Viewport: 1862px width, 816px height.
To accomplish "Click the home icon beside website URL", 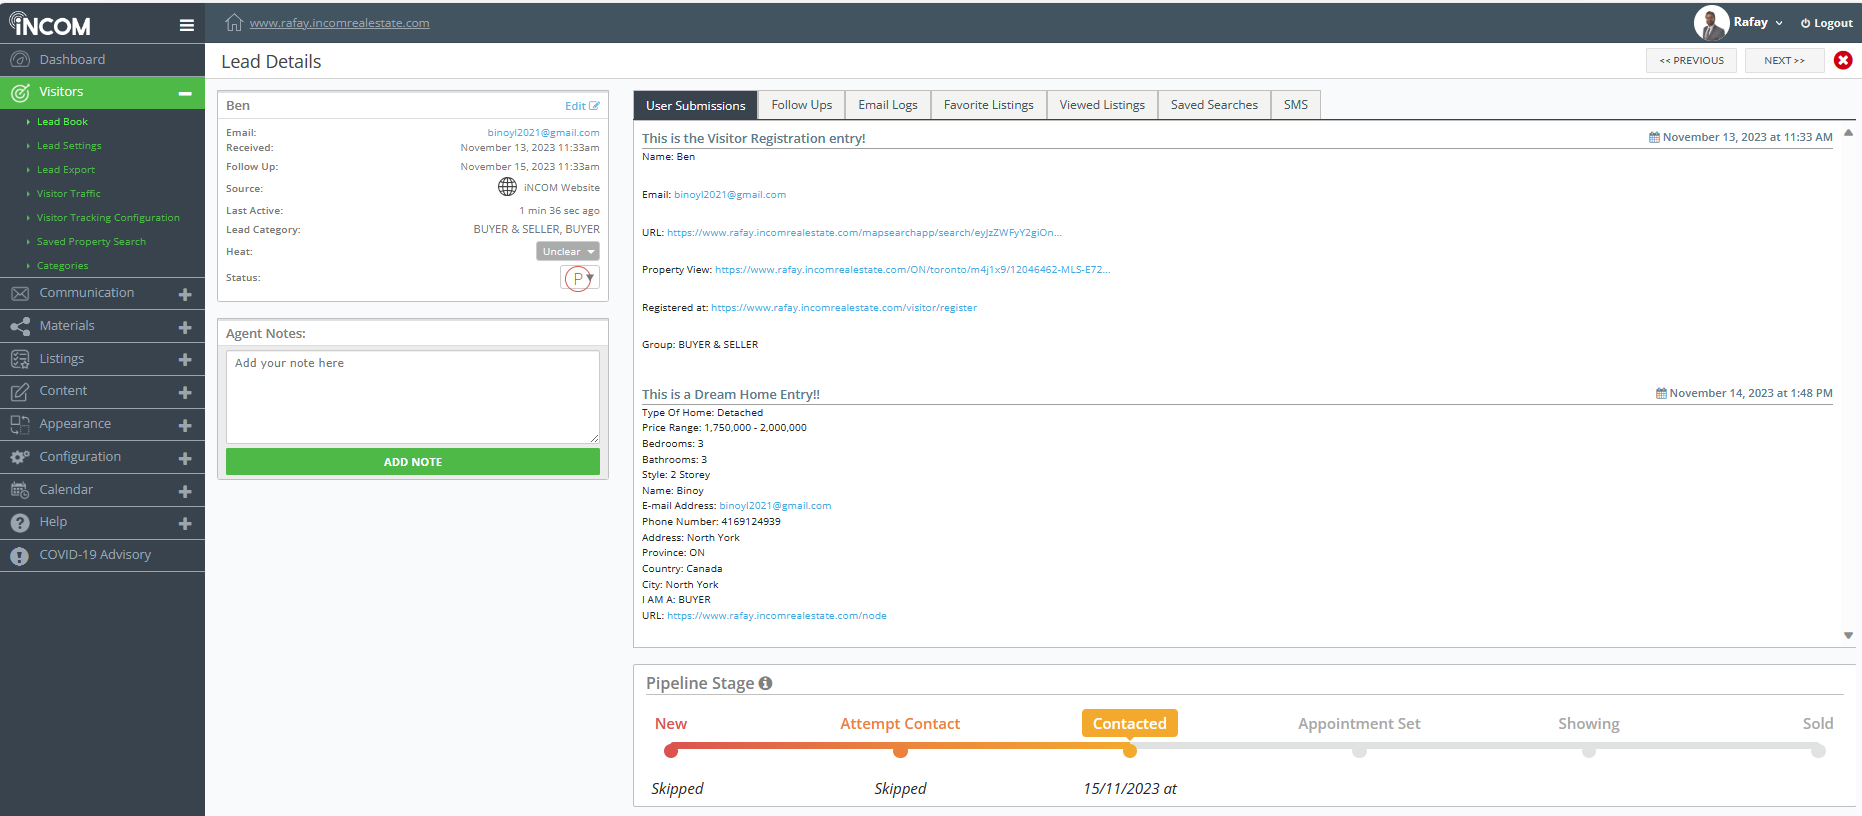I will (x=234, y=22).
